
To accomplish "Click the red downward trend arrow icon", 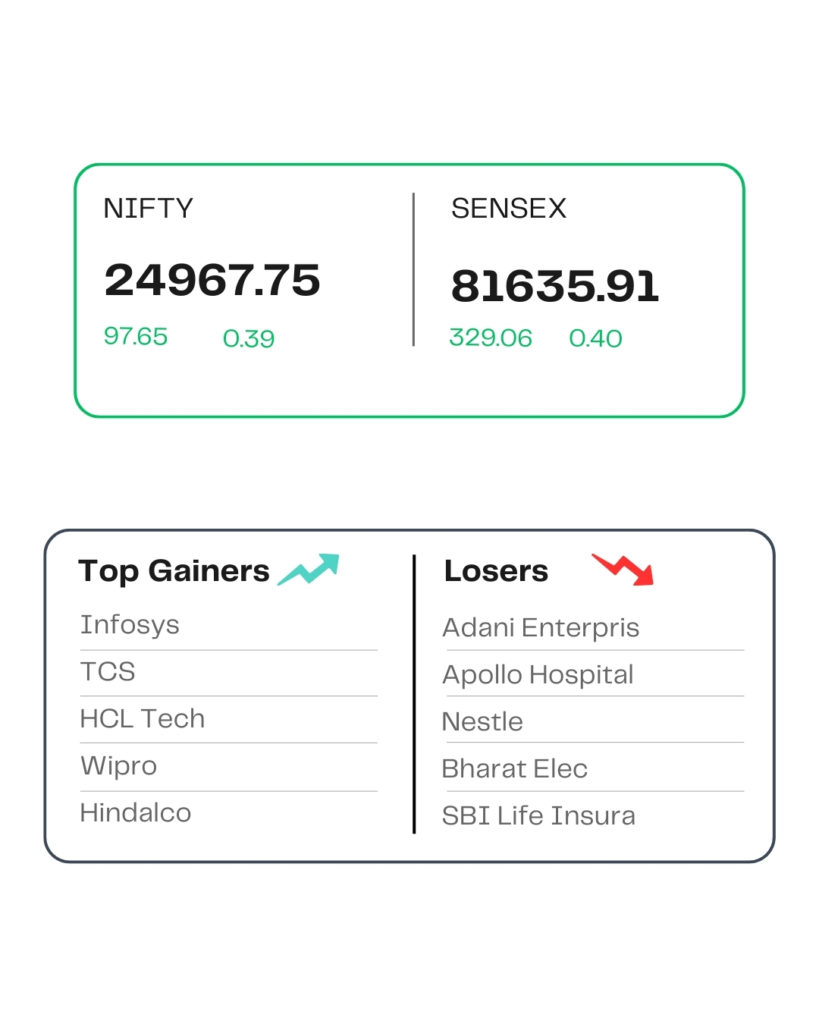I will point(623,569).
